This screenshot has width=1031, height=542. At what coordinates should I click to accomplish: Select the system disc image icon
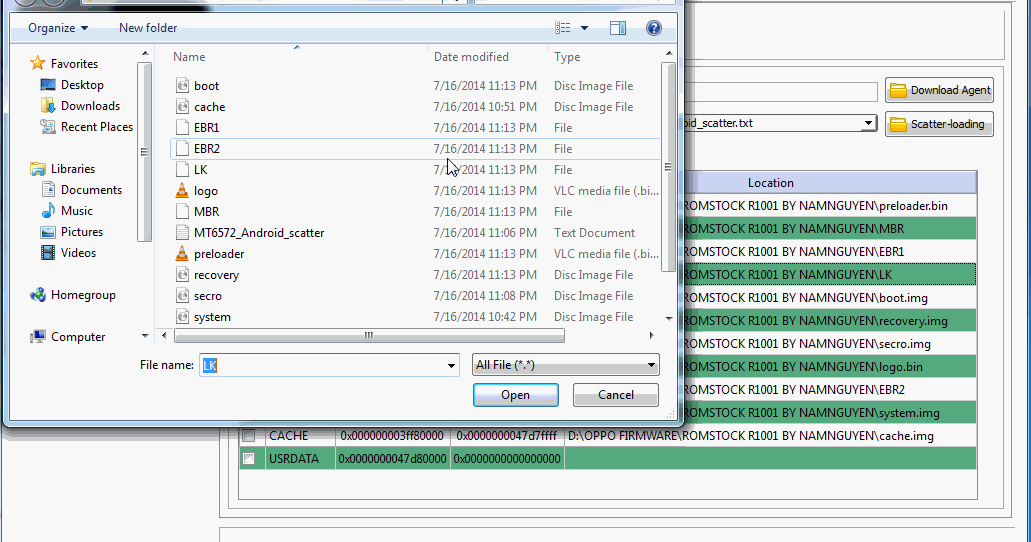pos(183,317)
